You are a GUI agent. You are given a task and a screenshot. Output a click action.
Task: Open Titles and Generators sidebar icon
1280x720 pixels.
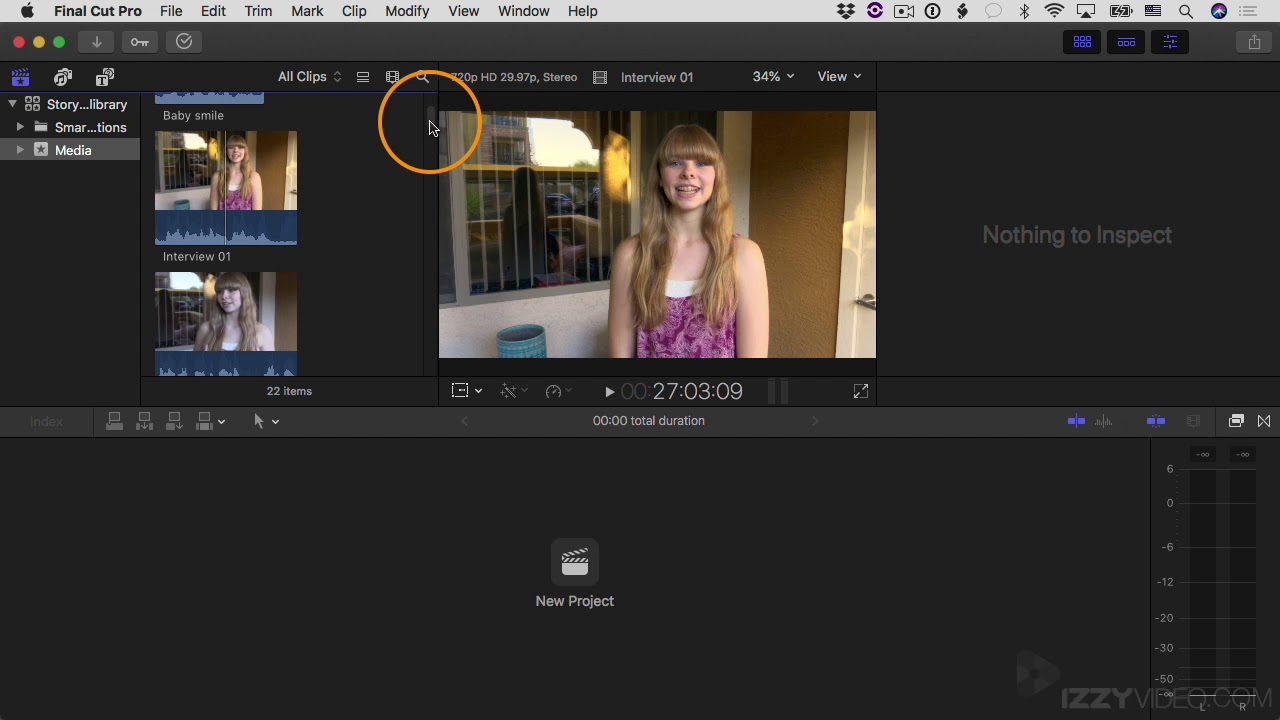pyautogui.click(x=105, y=77)
